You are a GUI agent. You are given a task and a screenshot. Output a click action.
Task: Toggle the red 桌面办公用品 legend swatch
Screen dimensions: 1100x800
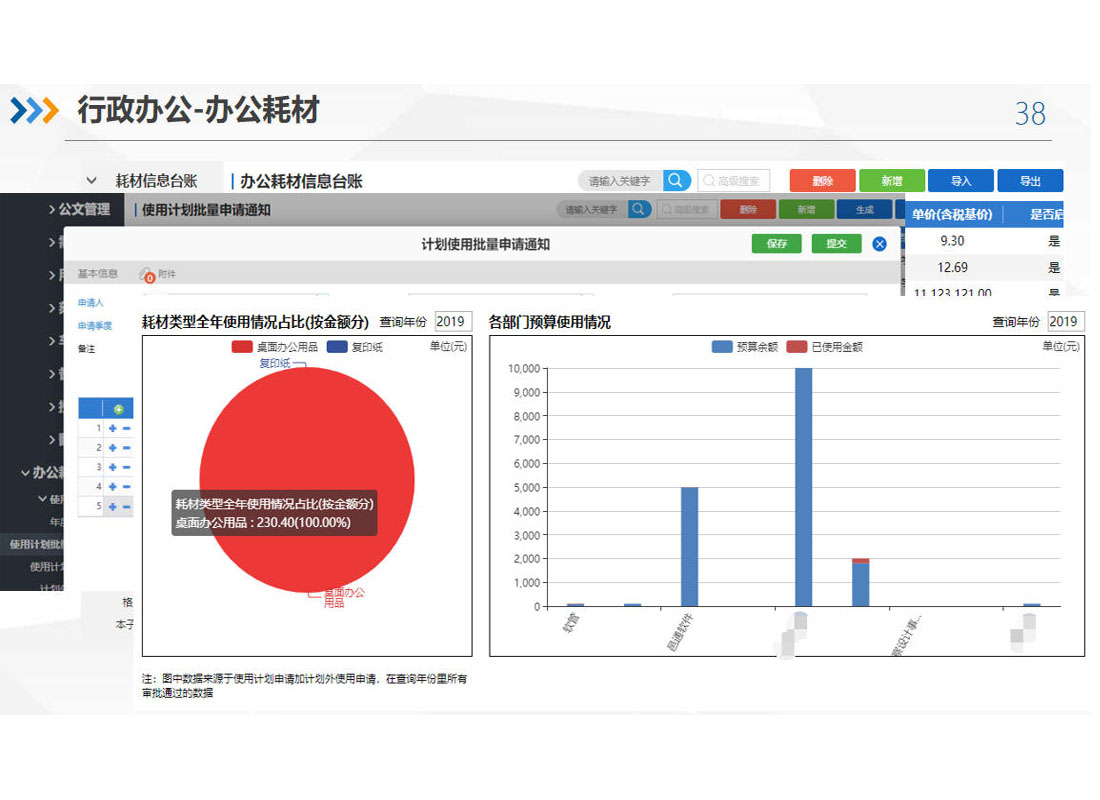pos(242,347)
